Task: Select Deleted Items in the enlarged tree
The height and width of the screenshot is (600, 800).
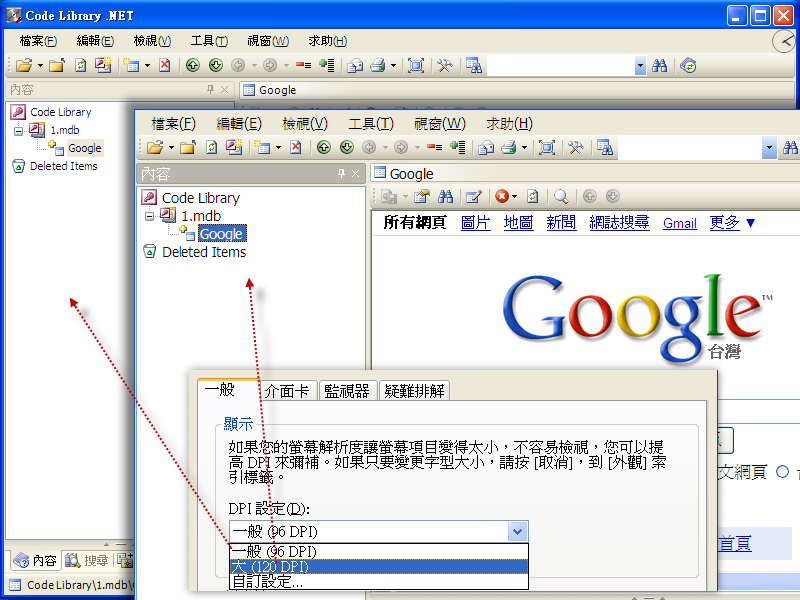Action: 204,252
